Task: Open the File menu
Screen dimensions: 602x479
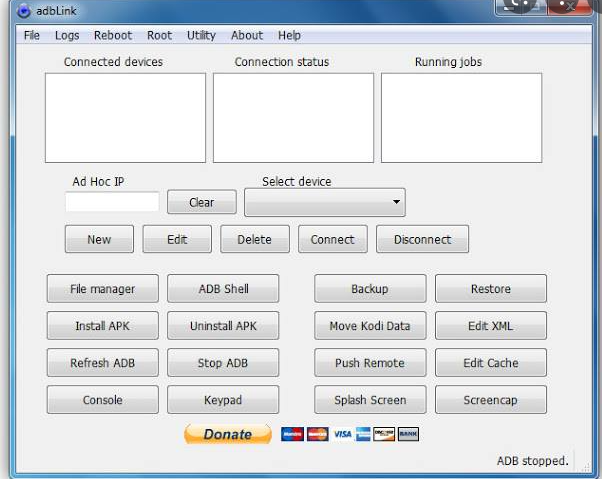Action: tap(31, 35)
